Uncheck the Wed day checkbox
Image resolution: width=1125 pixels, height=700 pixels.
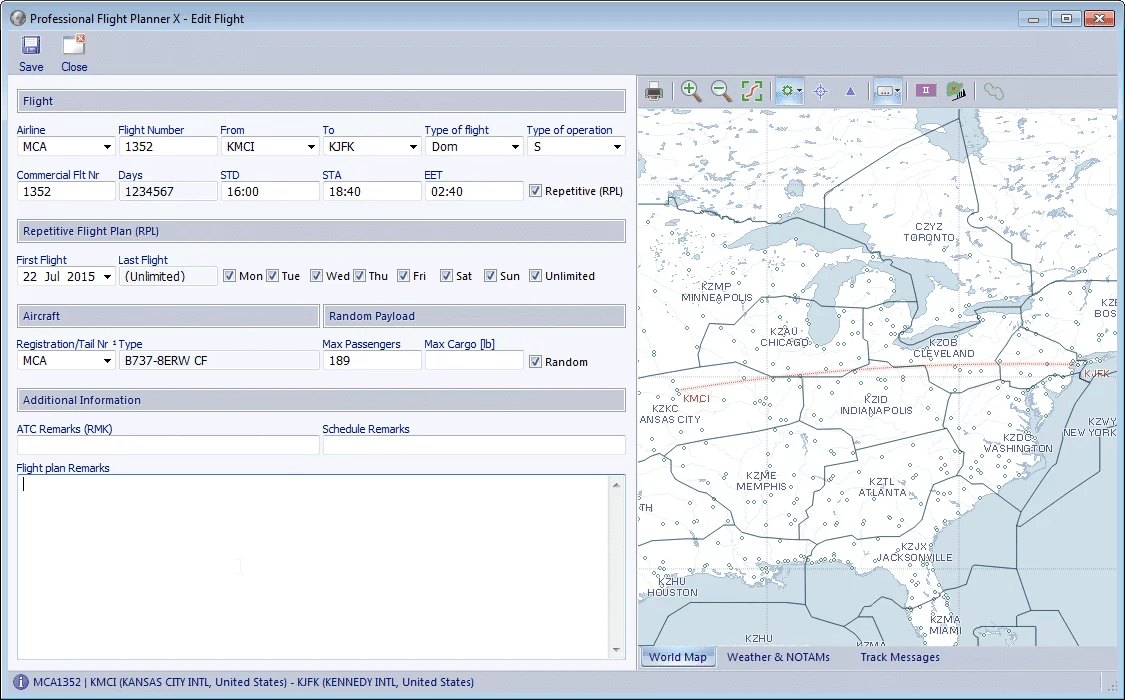pyautogui.click(x=317, y=275)
